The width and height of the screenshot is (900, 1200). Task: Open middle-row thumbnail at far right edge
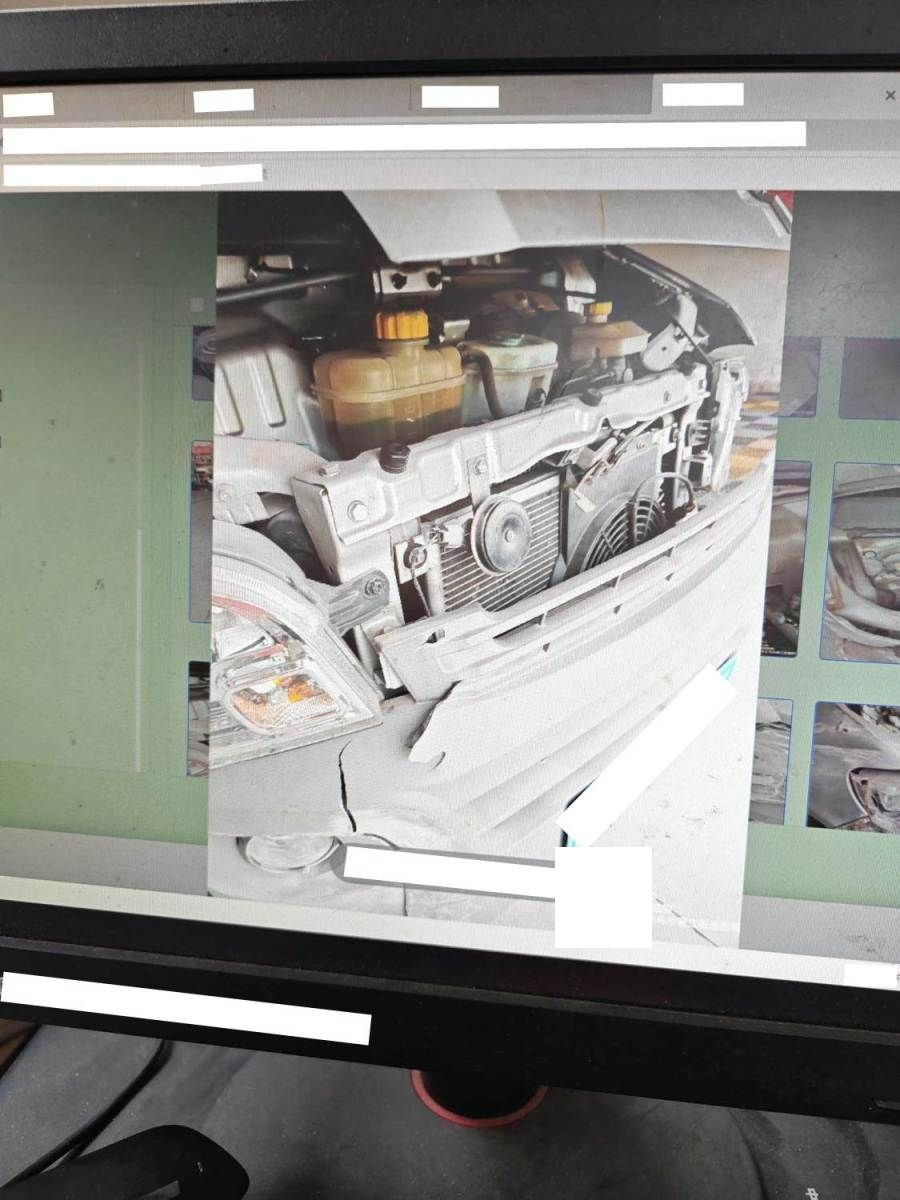862,562
